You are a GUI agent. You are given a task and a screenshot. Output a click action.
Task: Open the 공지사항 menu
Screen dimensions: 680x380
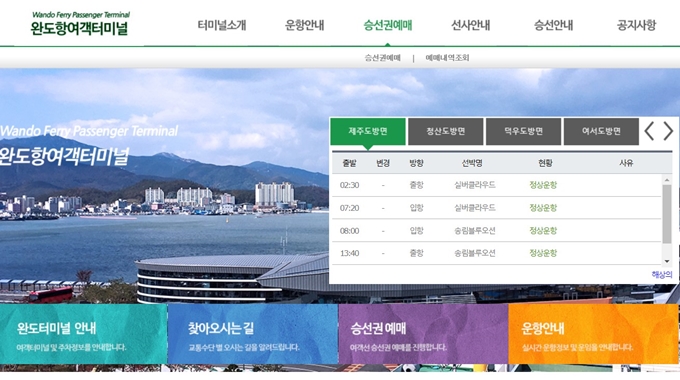636,25
